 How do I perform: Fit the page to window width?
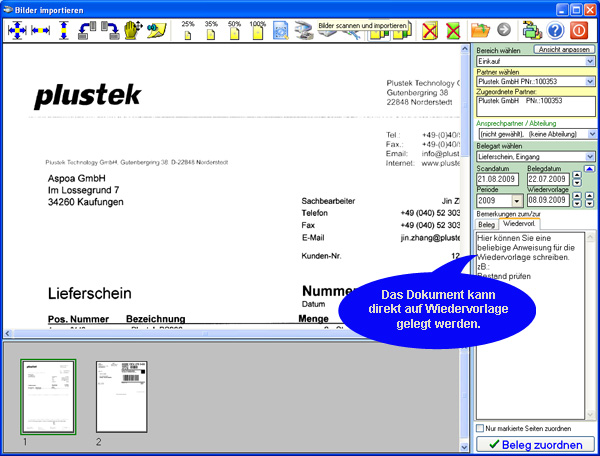(40, 30)
